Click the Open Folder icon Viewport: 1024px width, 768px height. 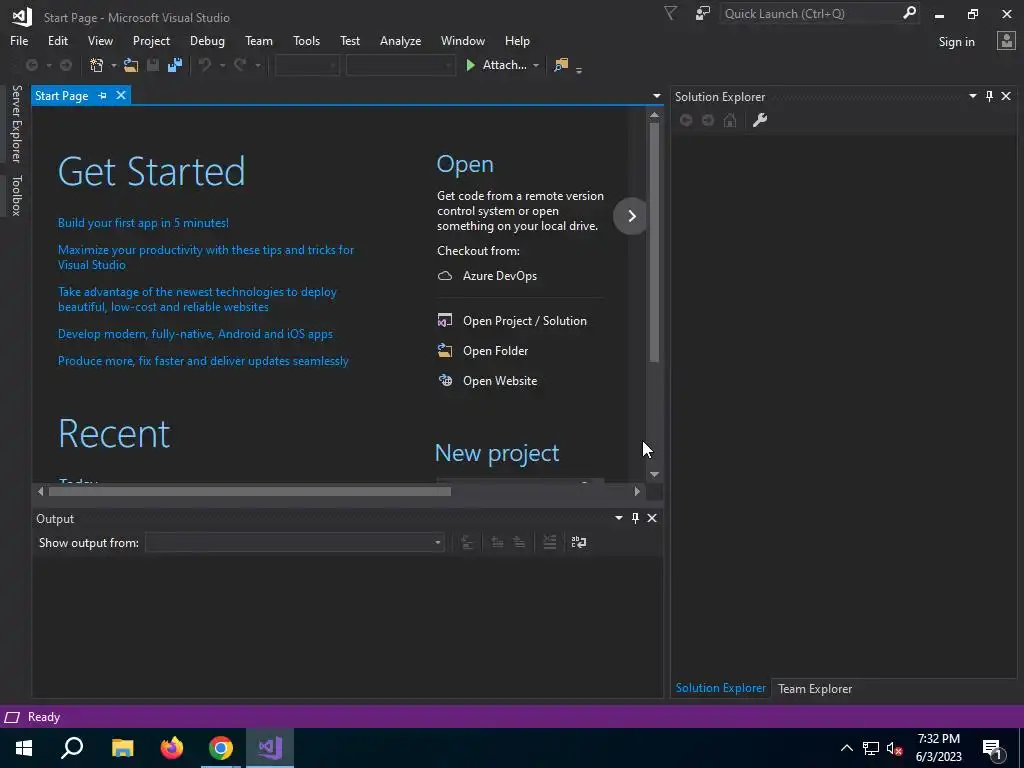(x=445, y=351)
